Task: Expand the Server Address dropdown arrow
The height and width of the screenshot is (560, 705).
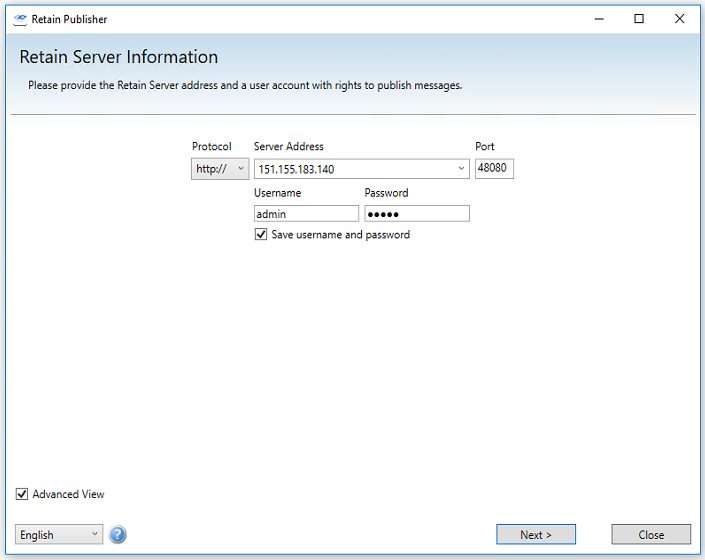Action: (461, 169)
